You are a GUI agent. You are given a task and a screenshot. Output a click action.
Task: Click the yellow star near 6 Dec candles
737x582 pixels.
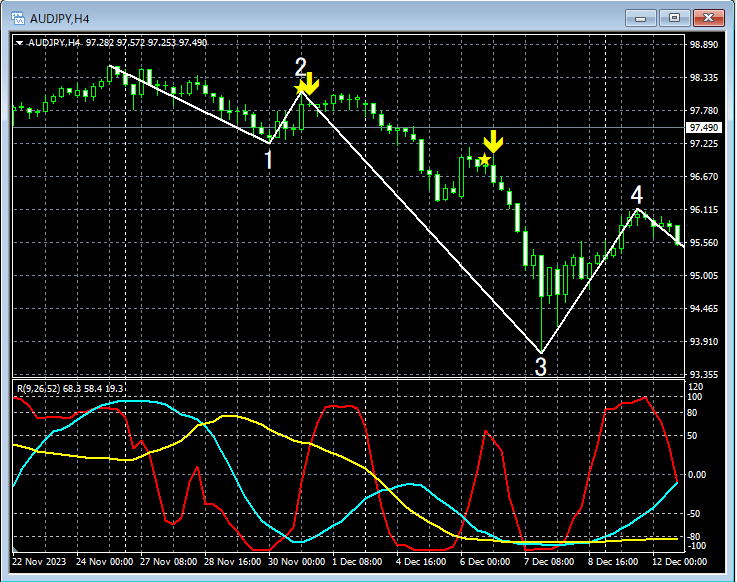tap(484, 160)
